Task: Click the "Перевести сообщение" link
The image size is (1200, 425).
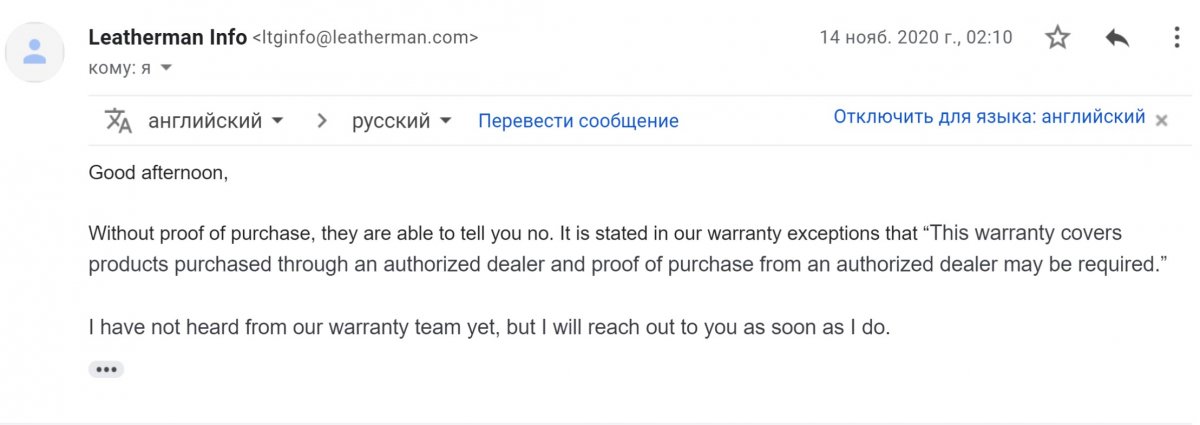Action: tap(578, 121)
